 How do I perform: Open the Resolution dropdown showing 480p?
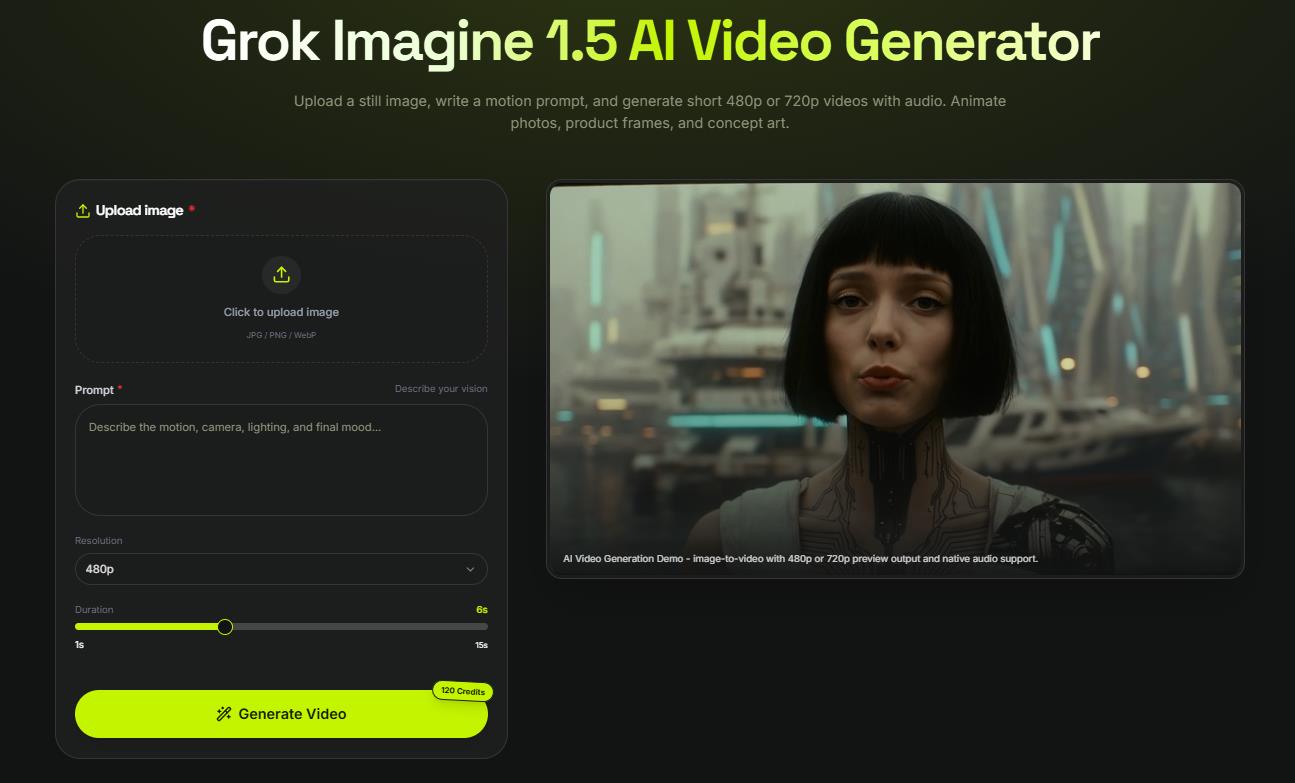281,569
